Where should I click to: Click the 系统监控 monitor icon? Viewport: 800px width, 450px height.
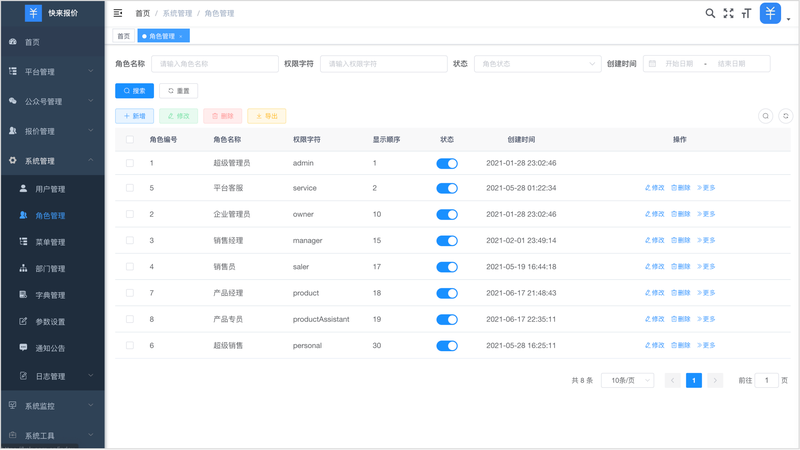(x=13, y=405)
